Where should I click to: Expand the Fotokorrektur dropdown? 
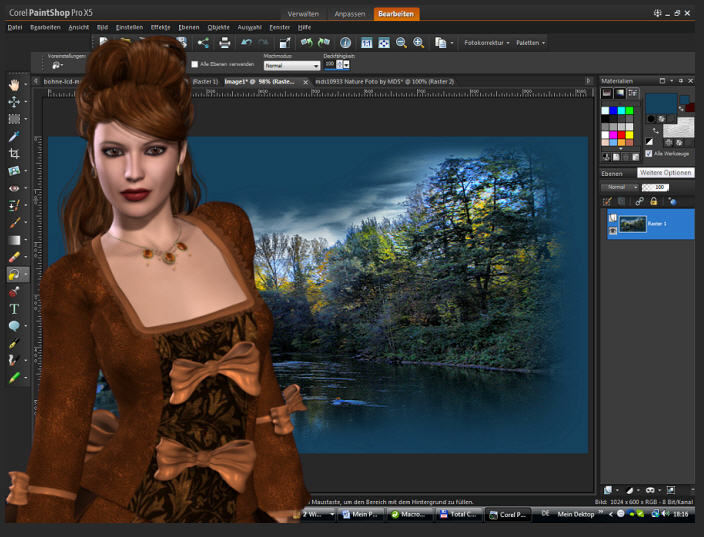point(487,43)
